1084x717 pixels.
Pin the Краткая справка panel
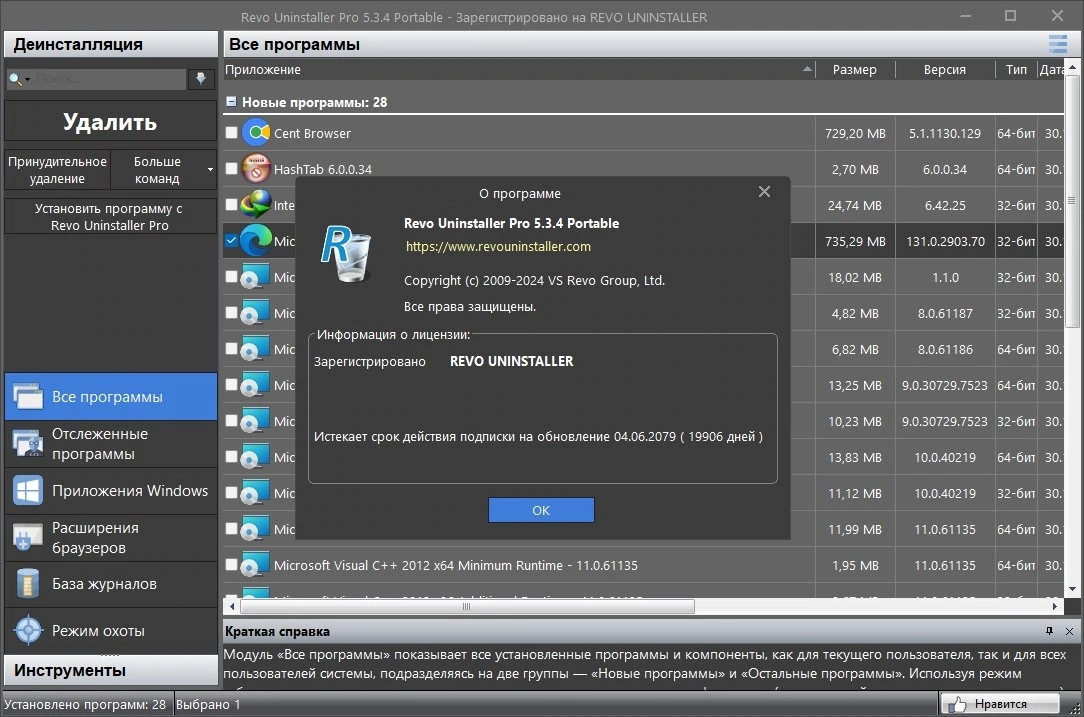point(1049,631)
